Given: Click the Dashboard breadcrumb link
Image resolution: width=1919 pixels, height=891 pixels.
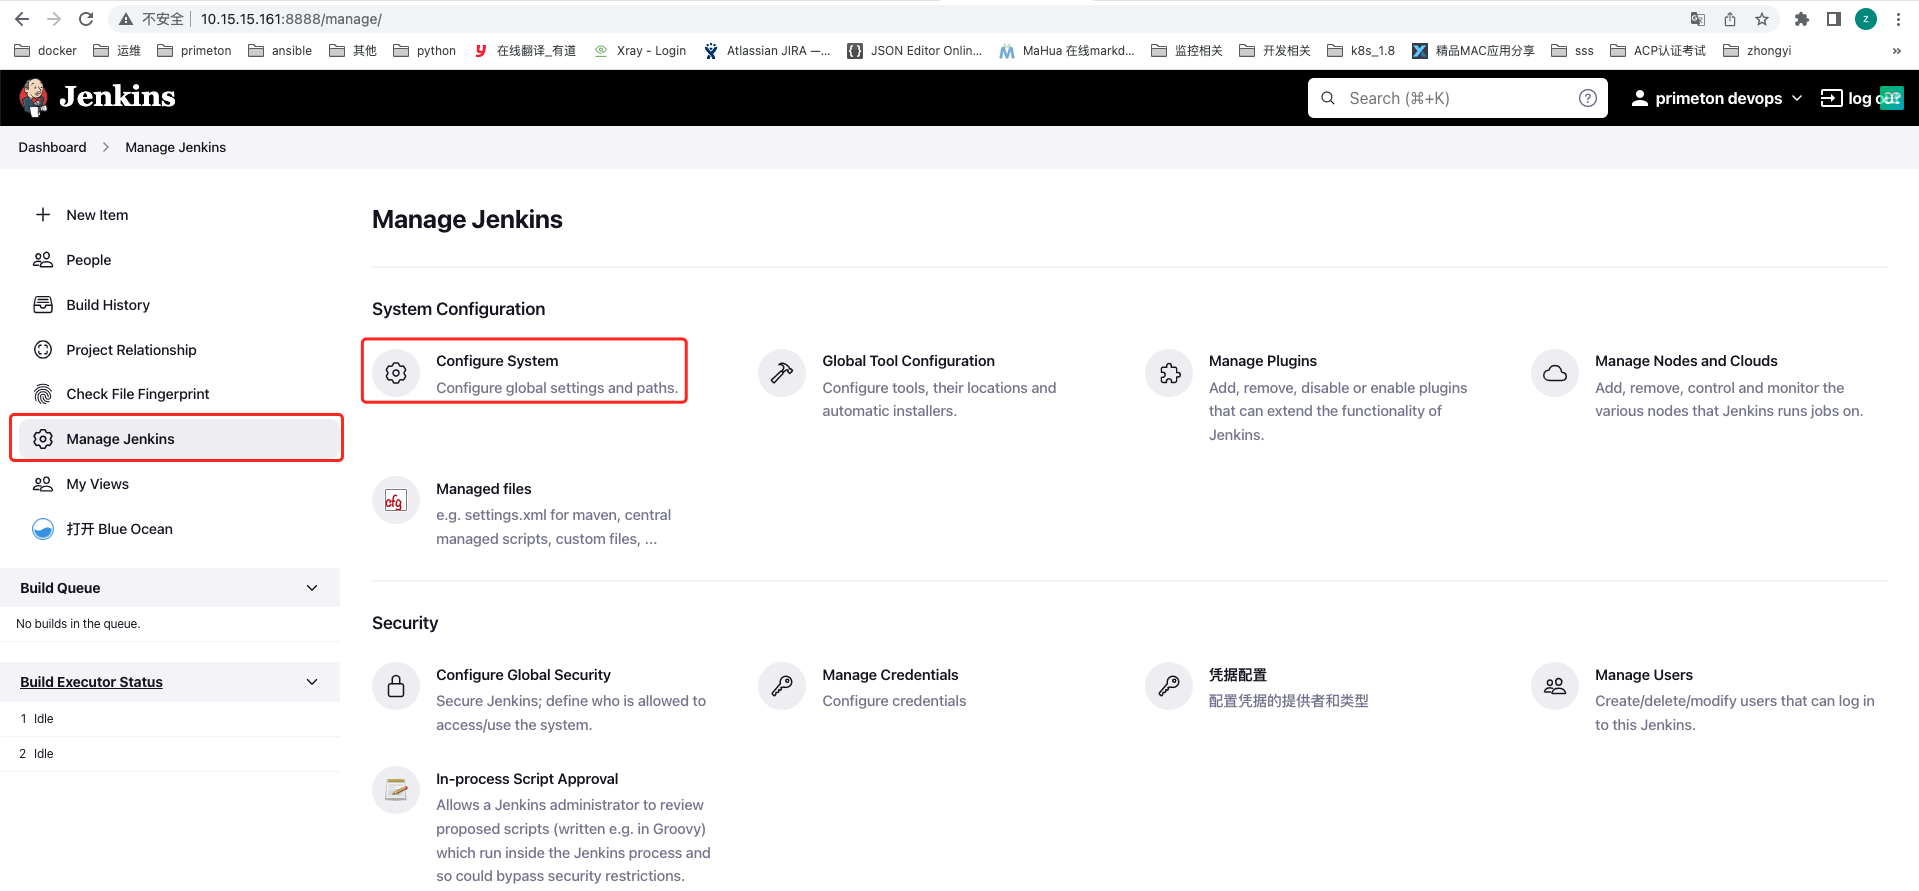Looking at the screenshot, I should (x=52, y=147).
